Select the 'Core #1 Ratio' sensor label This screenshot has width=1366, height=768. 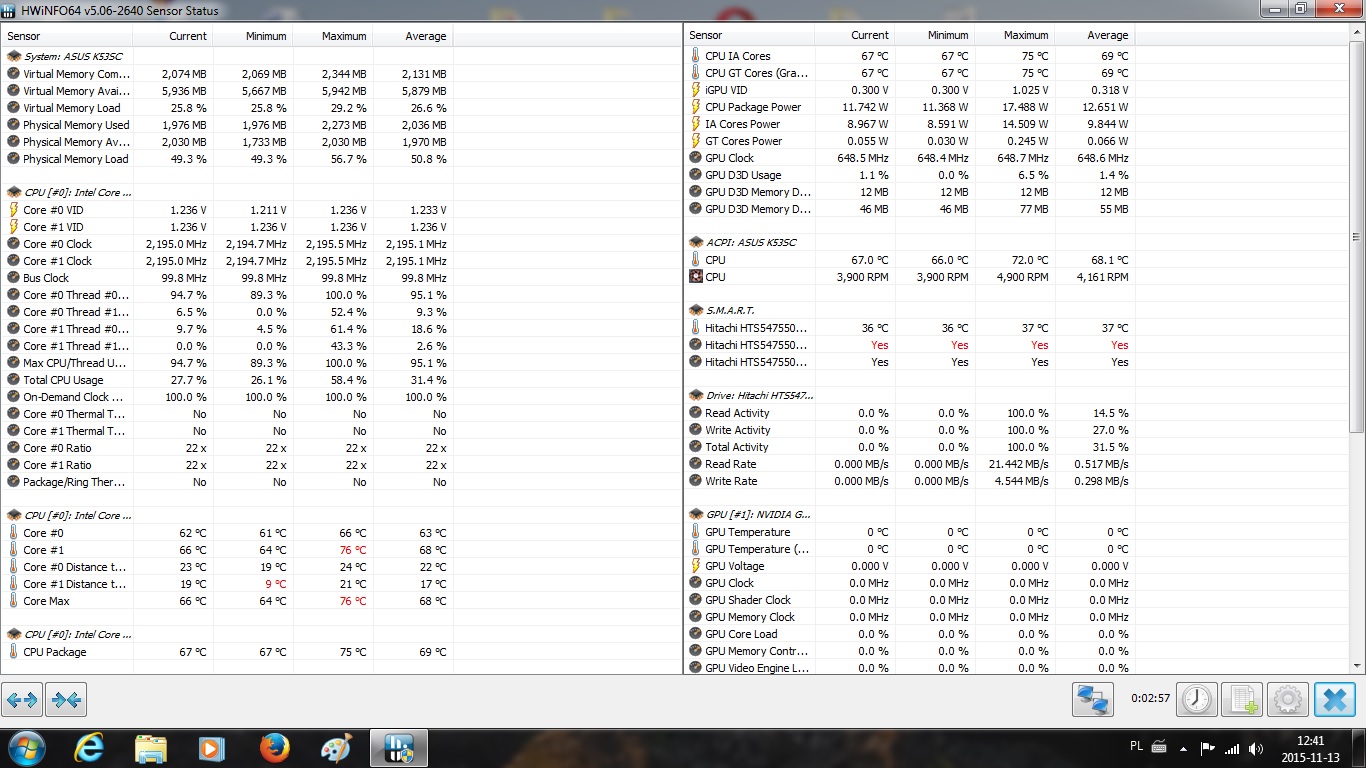tap(57, 465)
